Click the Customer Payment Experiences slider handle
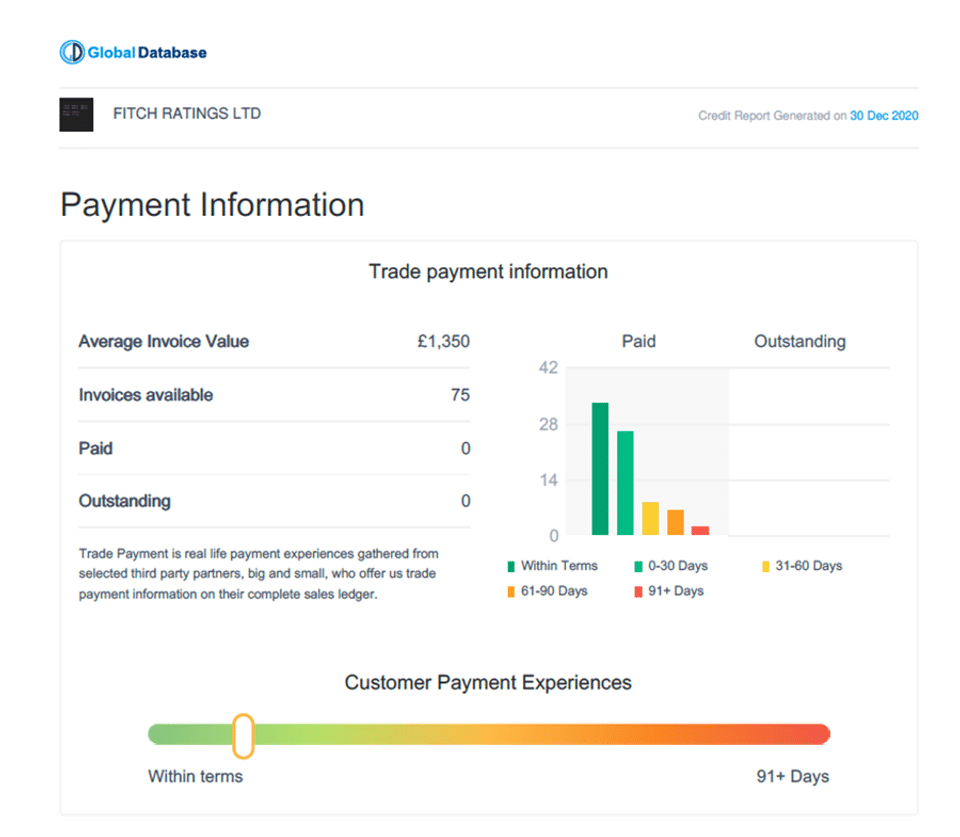Viewport: 960px width, 837px height. coord(243,735)
